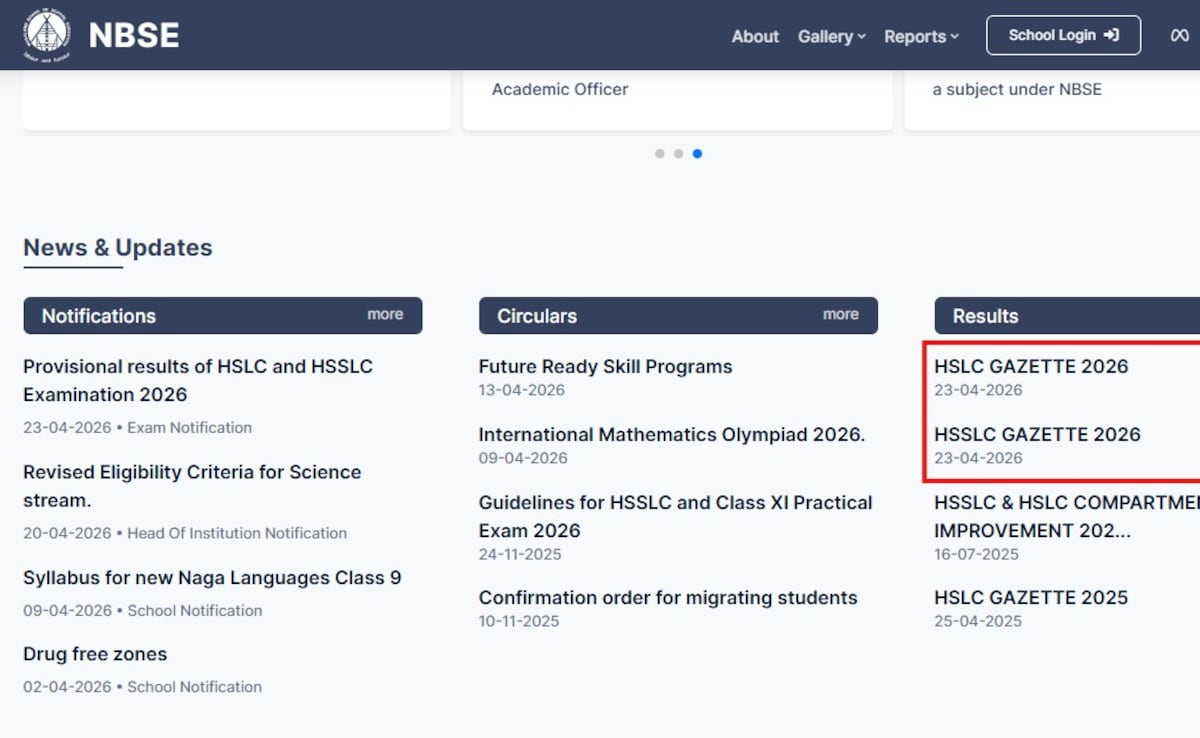
Task: Select the first carousel dot
Action: pos(659,154)
